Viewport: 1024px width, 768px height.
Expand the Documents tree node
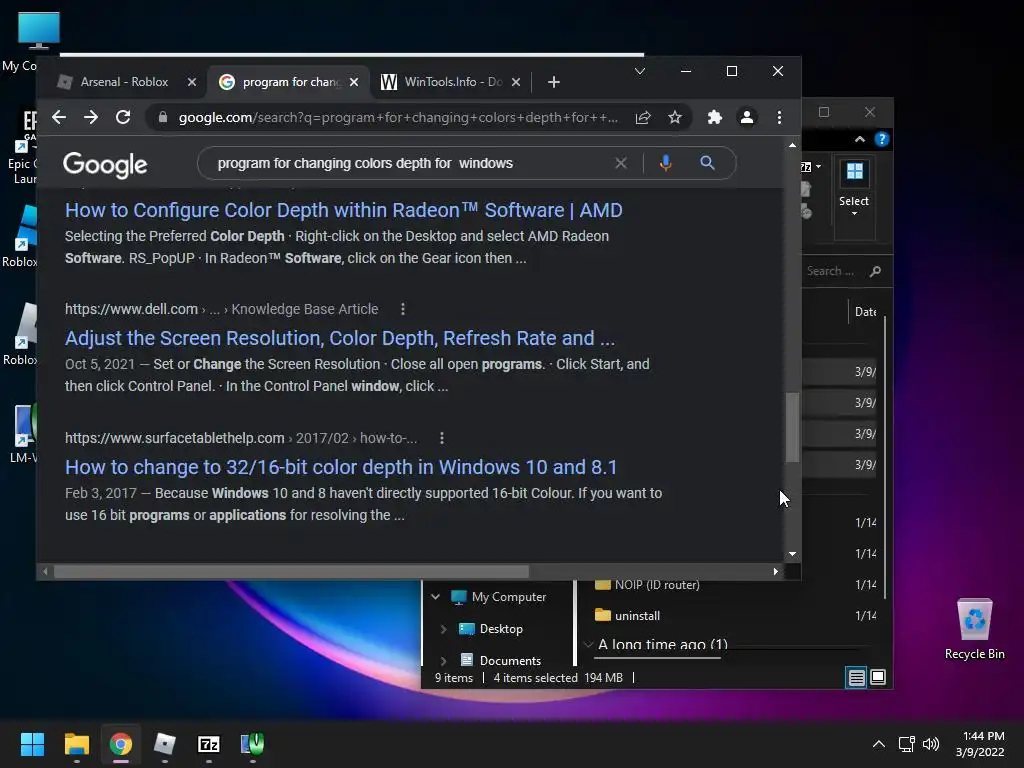443,661
